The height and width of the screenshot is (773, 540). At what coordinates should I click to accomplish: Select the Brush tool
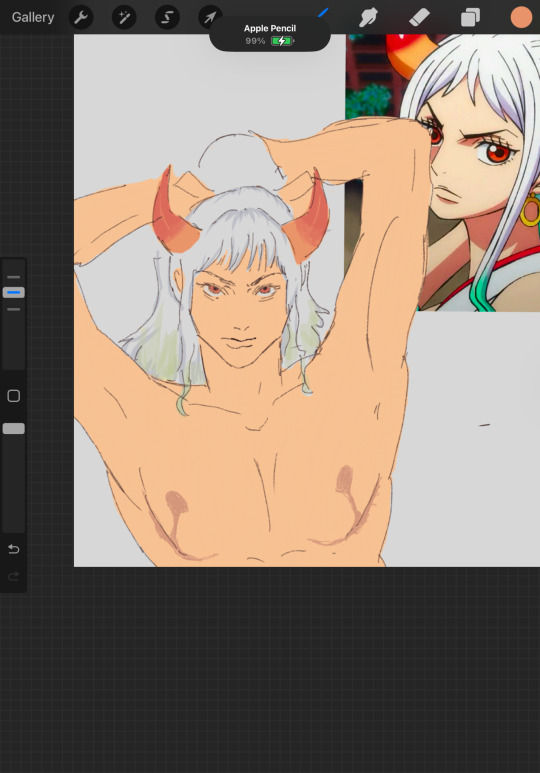point(323,12)
